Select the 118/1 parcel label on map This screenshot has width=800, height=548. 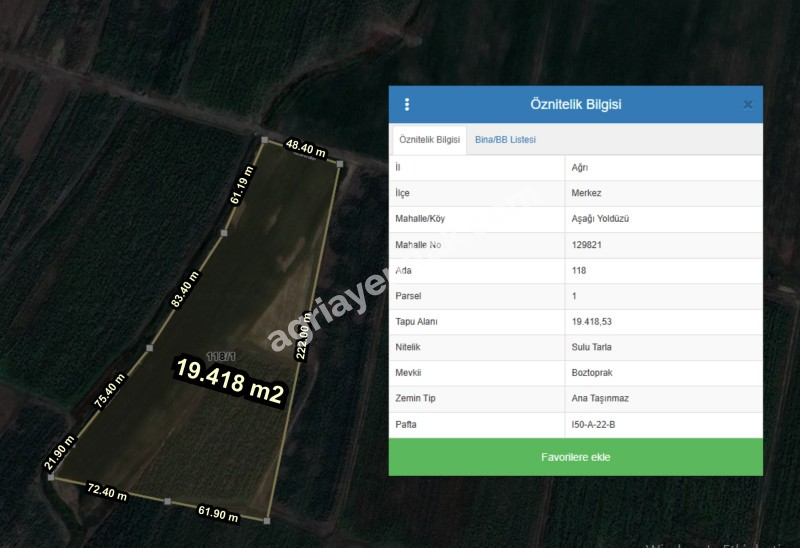pyautogui.click(x=220, y=356)
